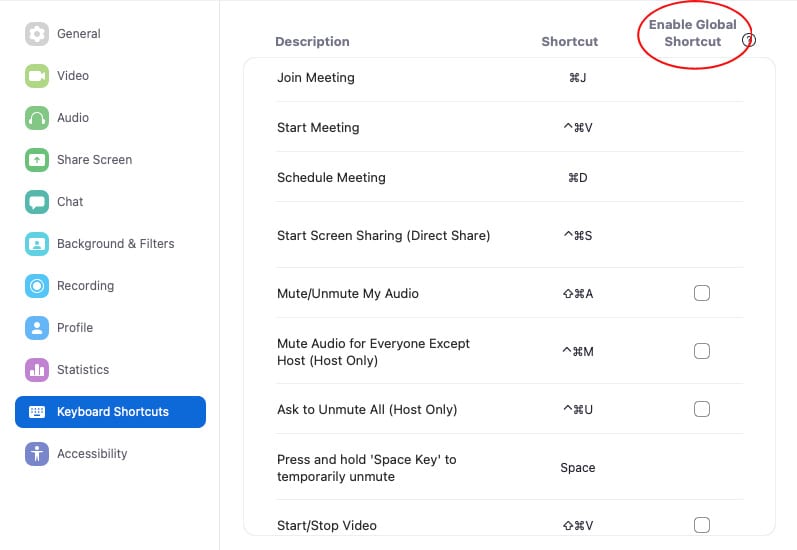The width and height of the screenshot is (797, 550).
Task: Select the Profile person icon
Action: tap(37, 328)
